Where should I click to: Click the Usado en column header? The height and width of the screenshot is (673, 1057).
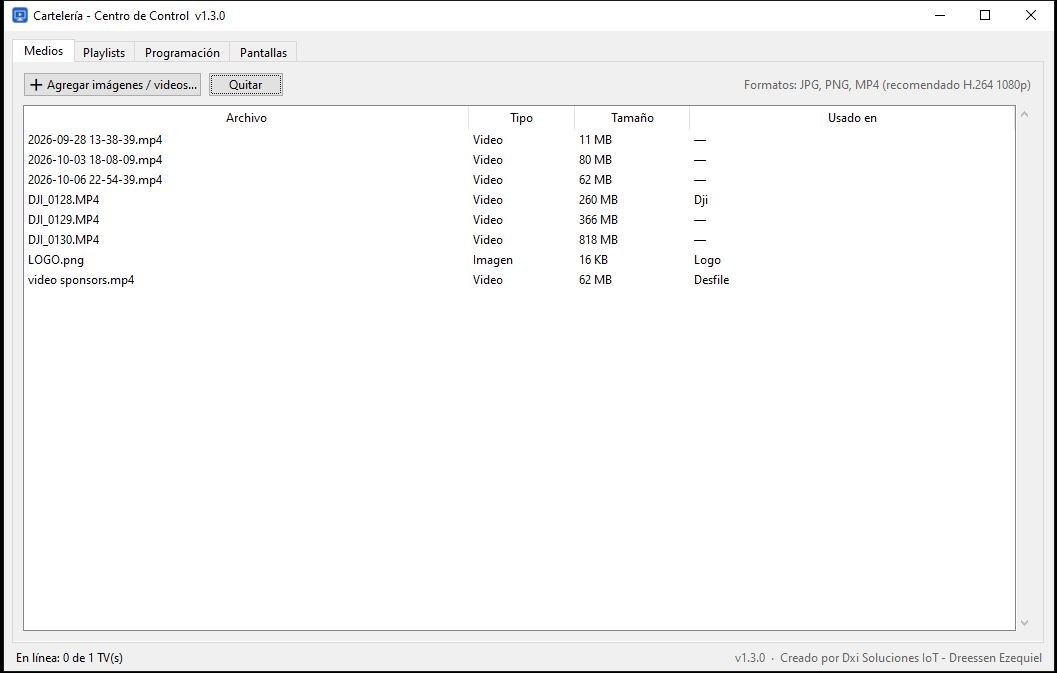coord(852,117)
